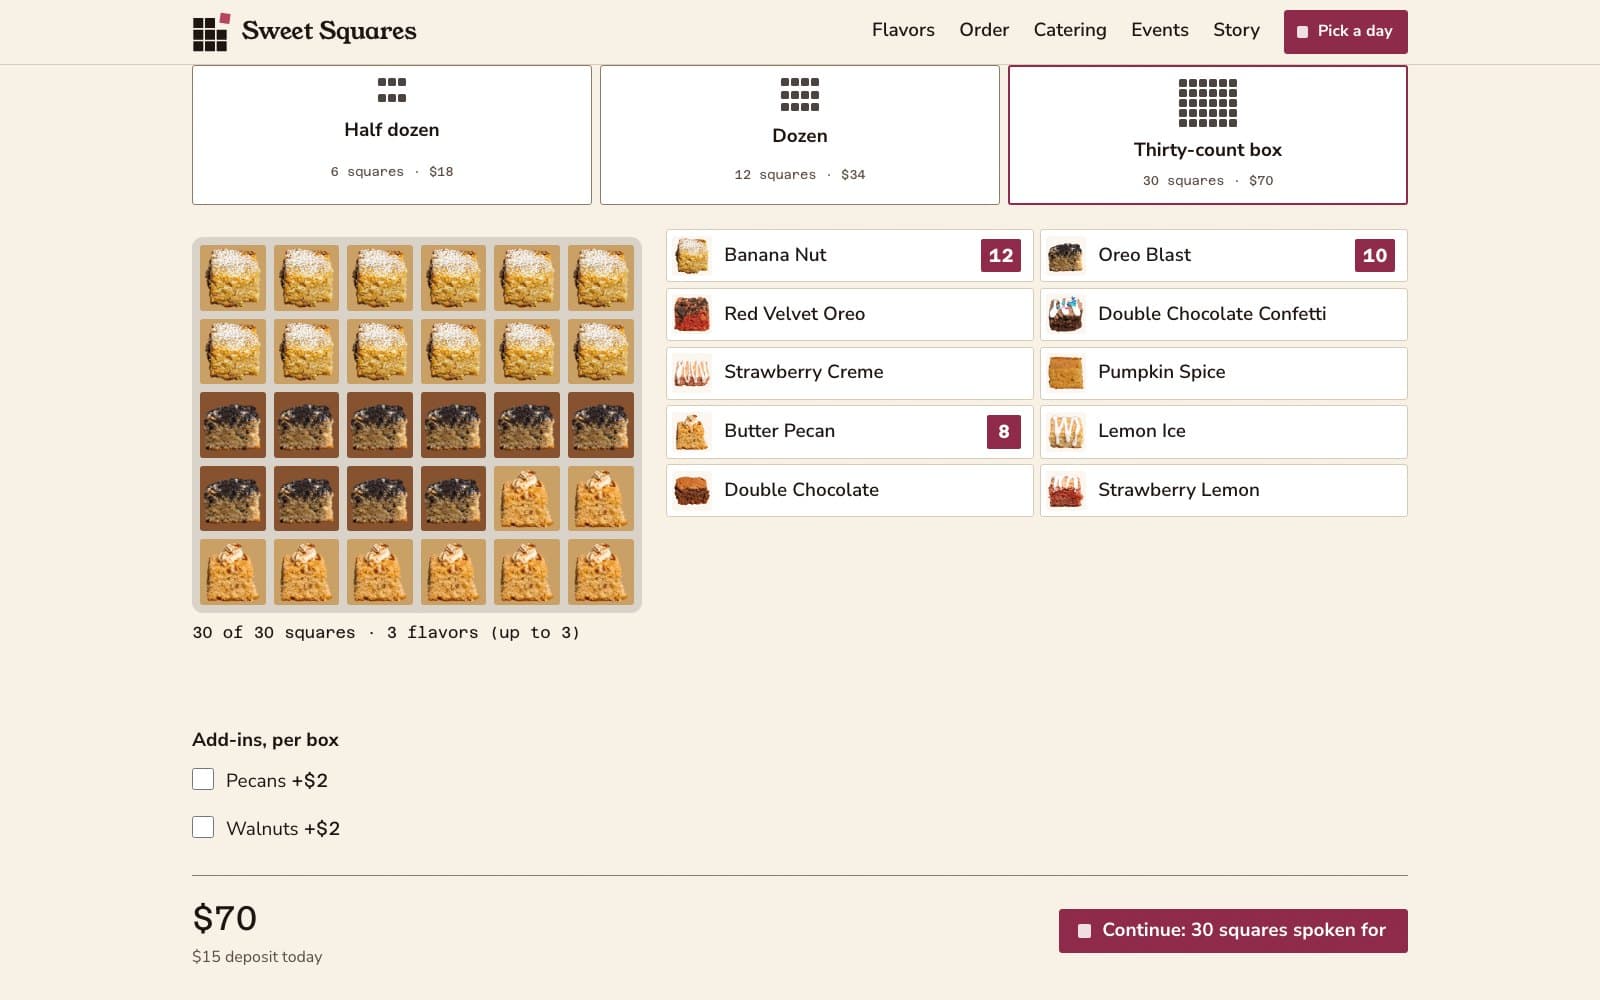The image size is (1600, 1000).
Task: Click the $15 deposit today text
Action: (x=257, y=957)
